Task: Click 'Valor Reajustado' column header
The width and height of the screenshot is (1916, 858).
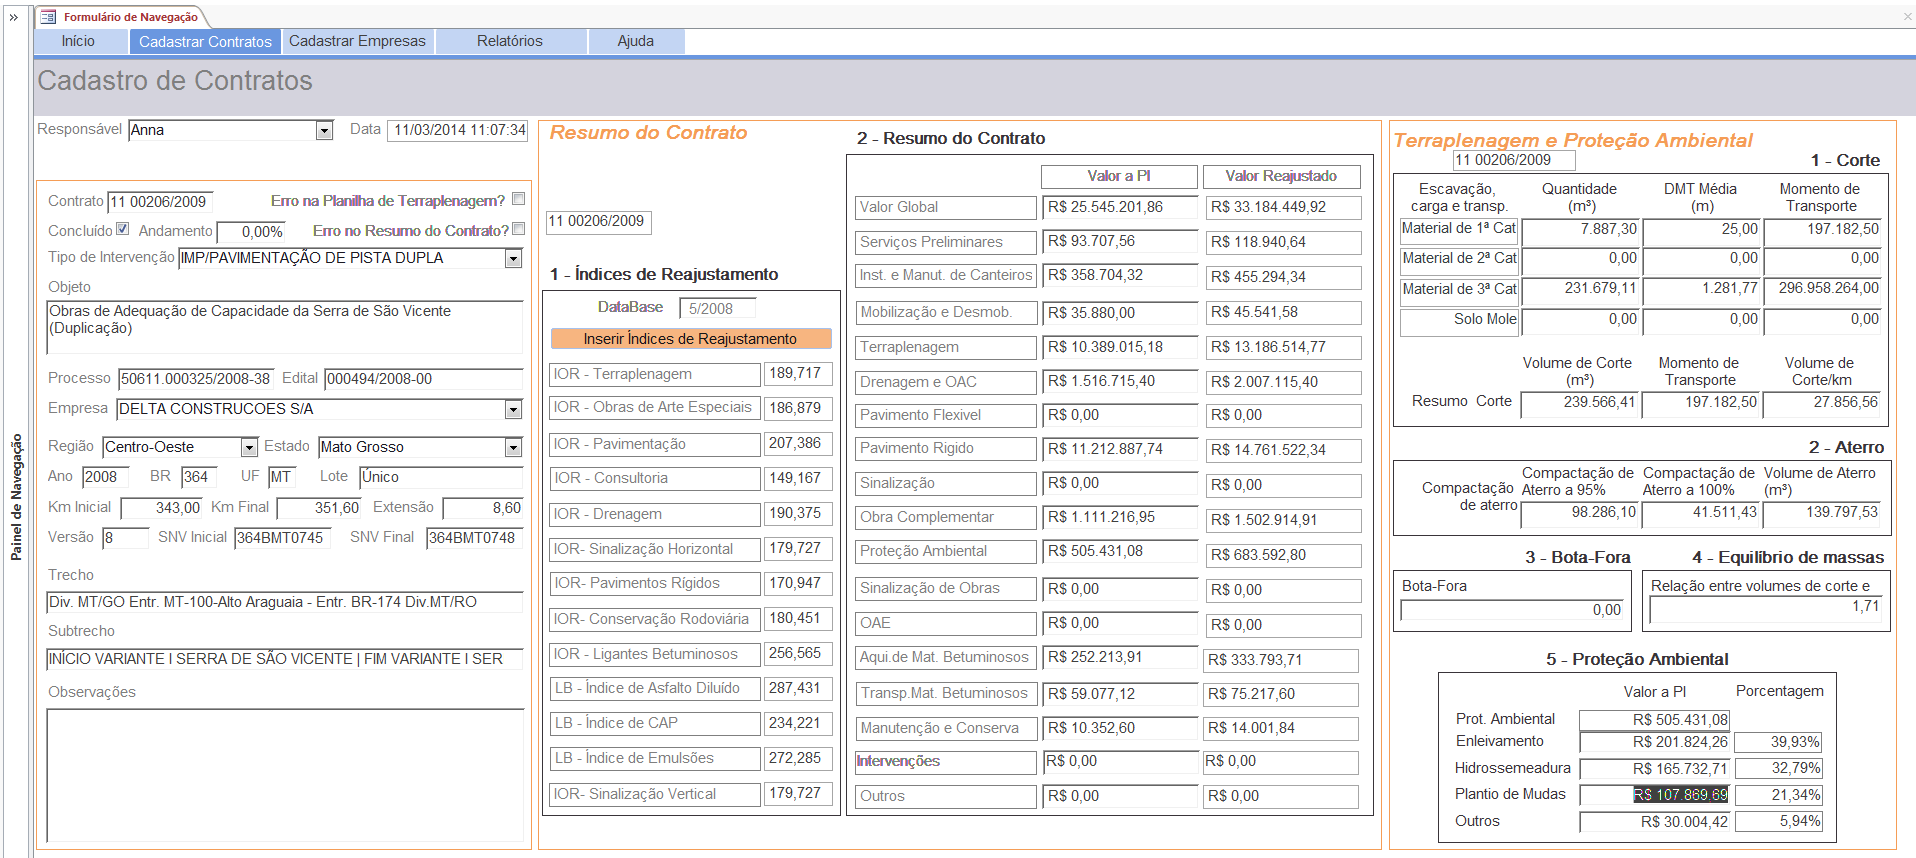Action: click(x=1282, y=176)
